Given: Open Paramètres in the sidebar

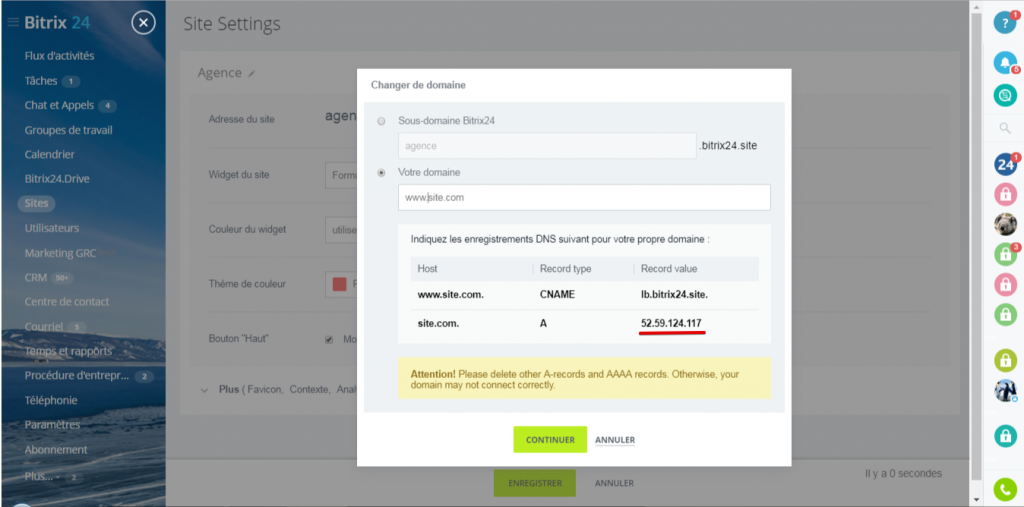Looking at the screenshot, I should coord(52,425).
